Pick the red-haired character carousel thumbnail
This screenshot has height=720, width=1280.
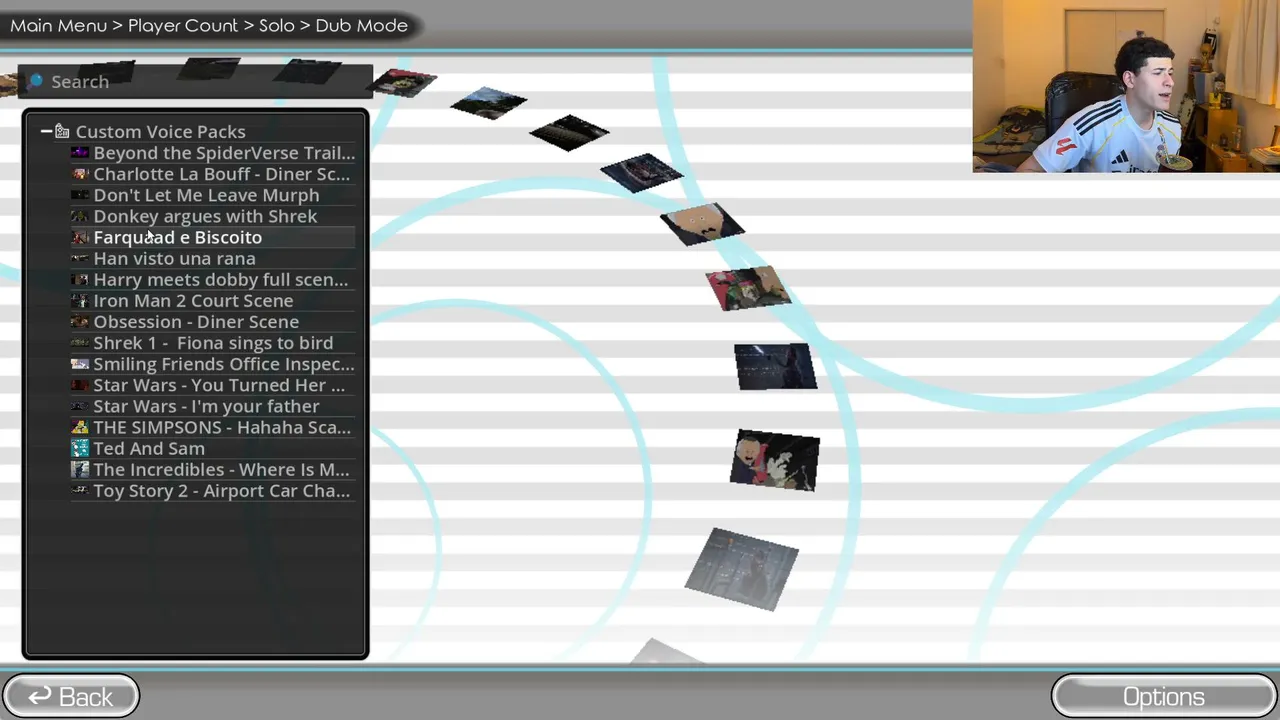click(x=748, y=288)
